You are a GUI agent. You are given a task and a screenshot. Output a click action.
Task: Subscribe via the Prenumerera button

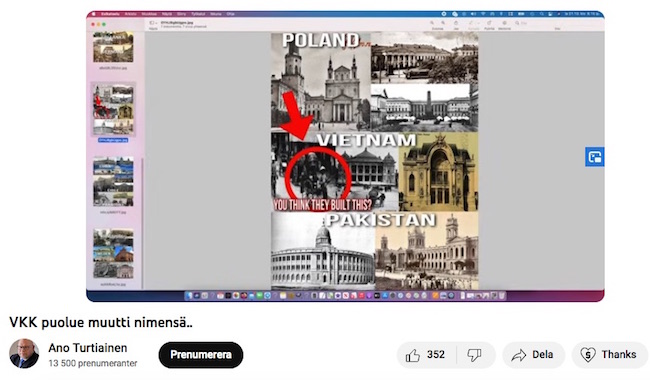click(x=201, y=355)
